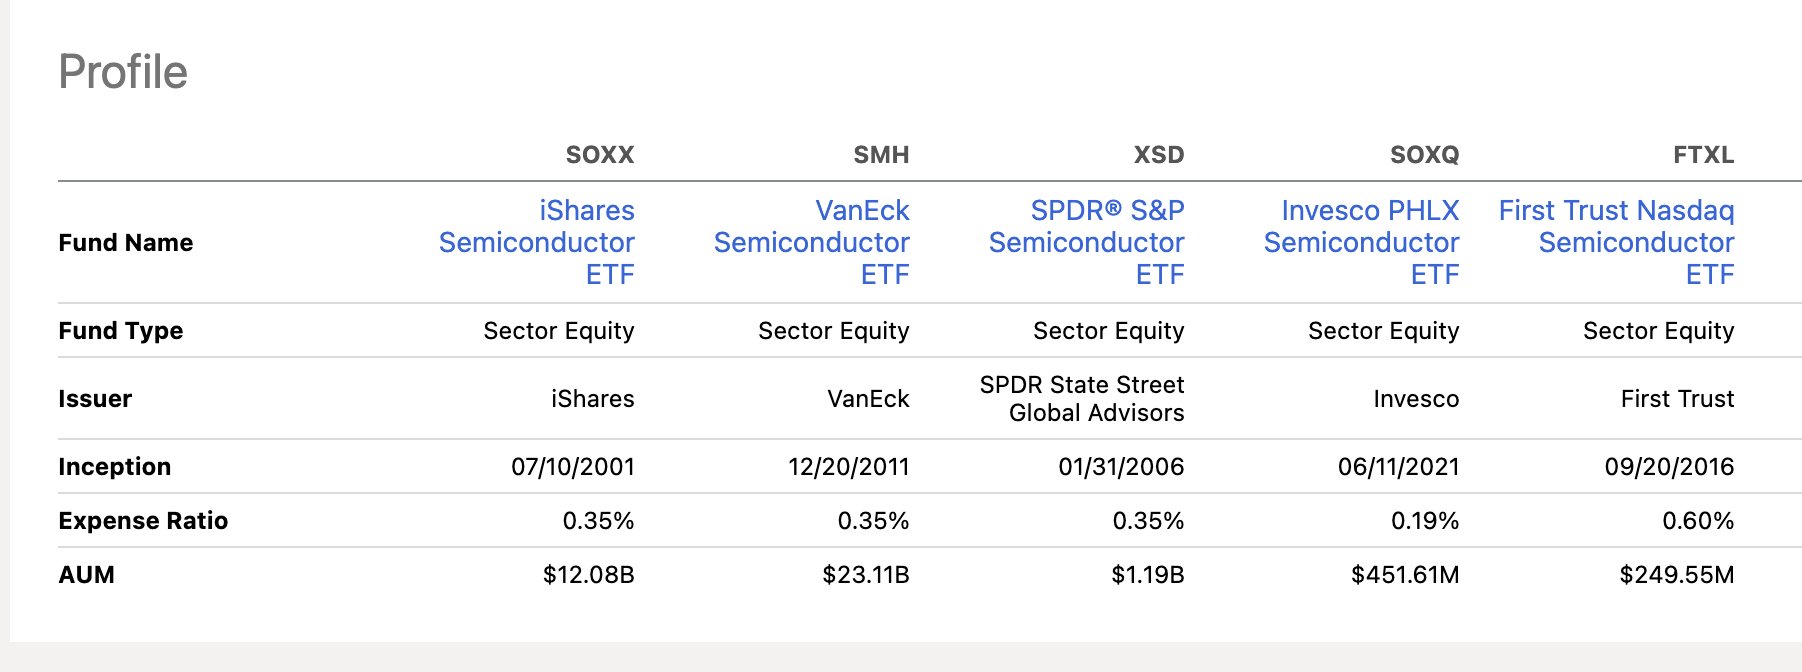Click the SOXQ column header

click(x=1424, y=155)
